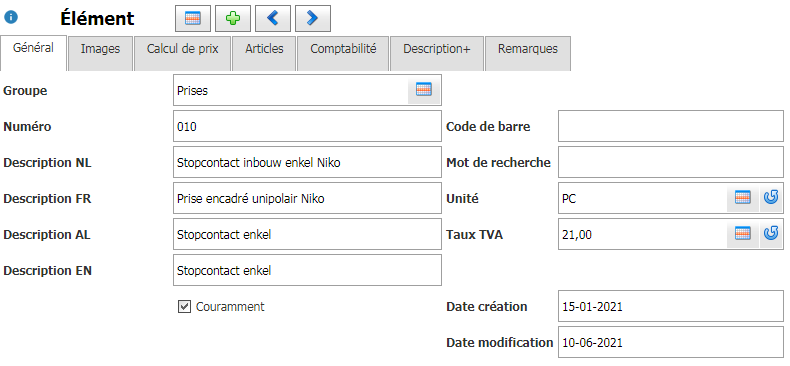Viewport: 790px width, 366px height.
Task: Click the Description NL label
Action: coord(47,163)
